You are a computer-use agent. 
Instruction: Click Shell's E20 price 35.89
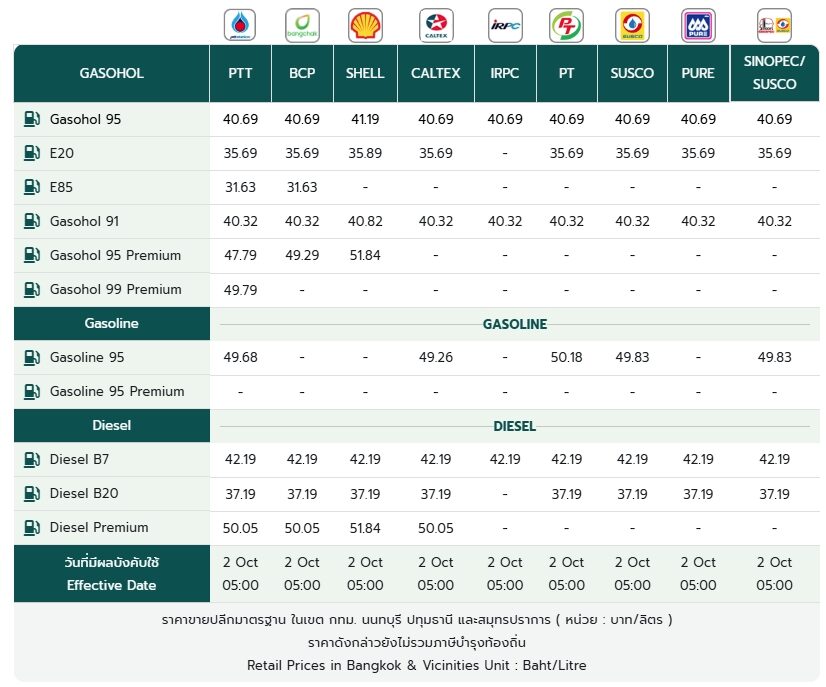tap(365, 153)
